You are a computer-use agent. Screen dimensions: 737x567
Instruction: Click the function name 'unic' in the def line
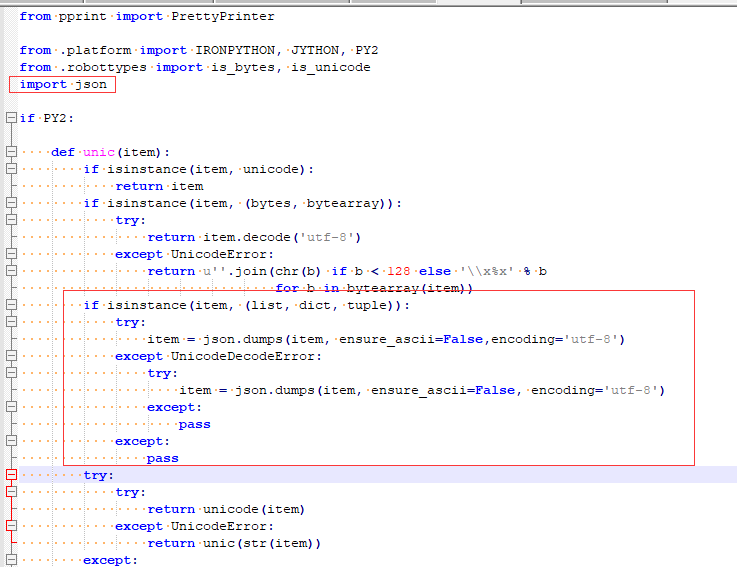tap(99, 152)
